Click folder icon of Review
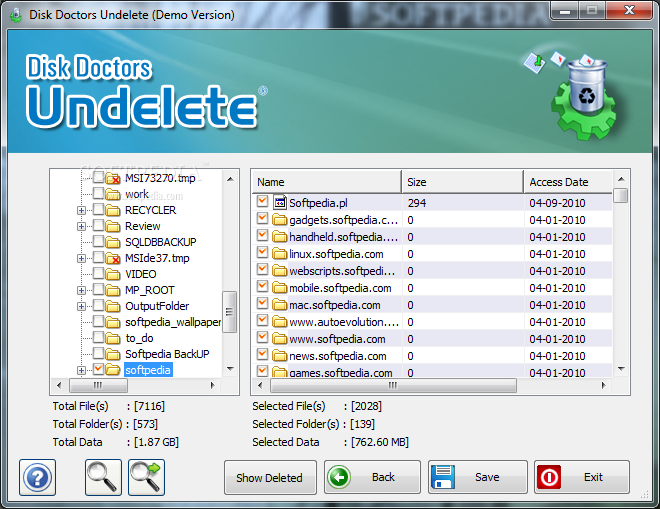660x509 pixels. (113, 226)
